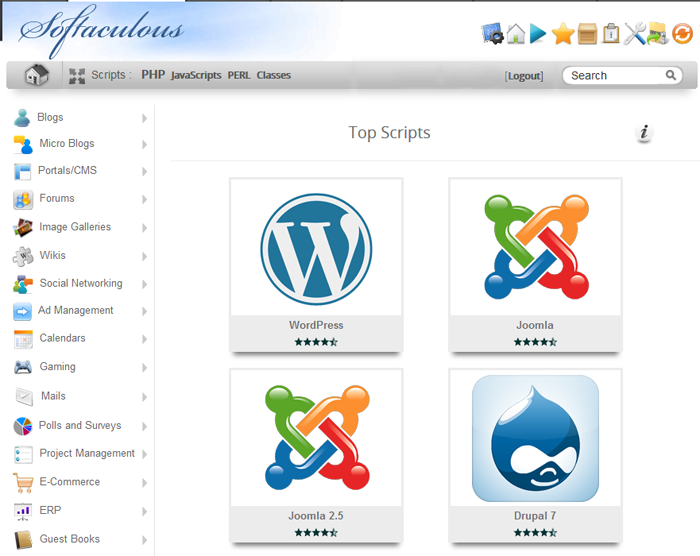The height and width of the screenshot is (556, 700).
Task: Open the Drupal 7 script name link
Action: click(535, 516)
